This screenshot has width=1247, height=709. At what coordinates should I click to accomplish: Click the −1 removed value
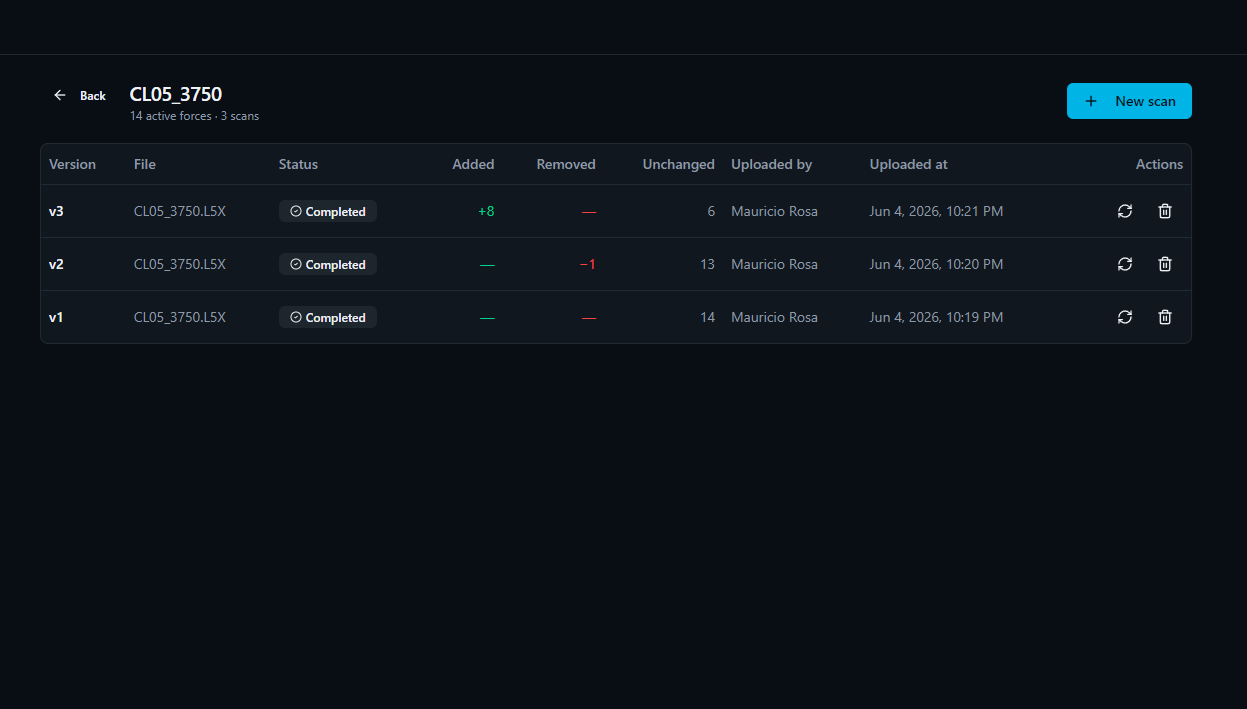tap(588, 264)
